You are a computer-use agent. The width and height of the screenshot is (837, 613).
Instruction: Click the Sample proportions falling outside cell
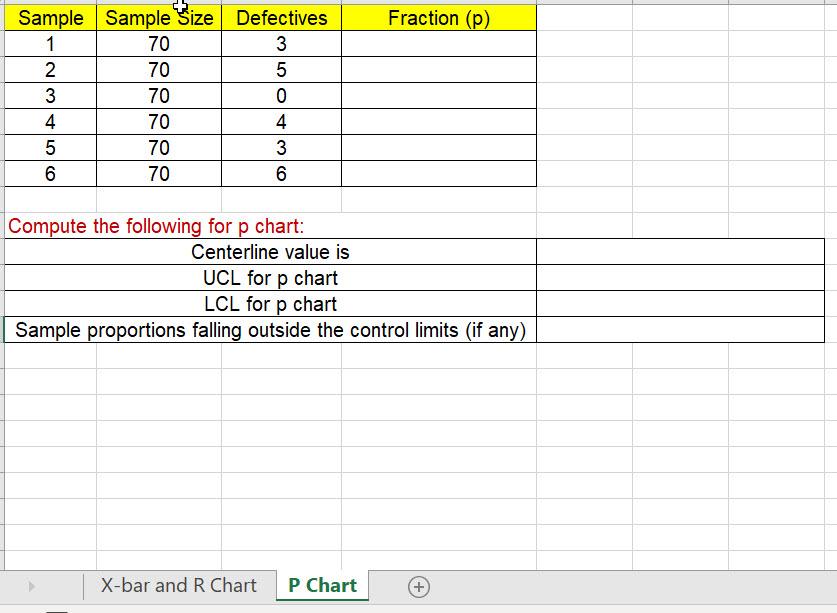pos(270,330)
